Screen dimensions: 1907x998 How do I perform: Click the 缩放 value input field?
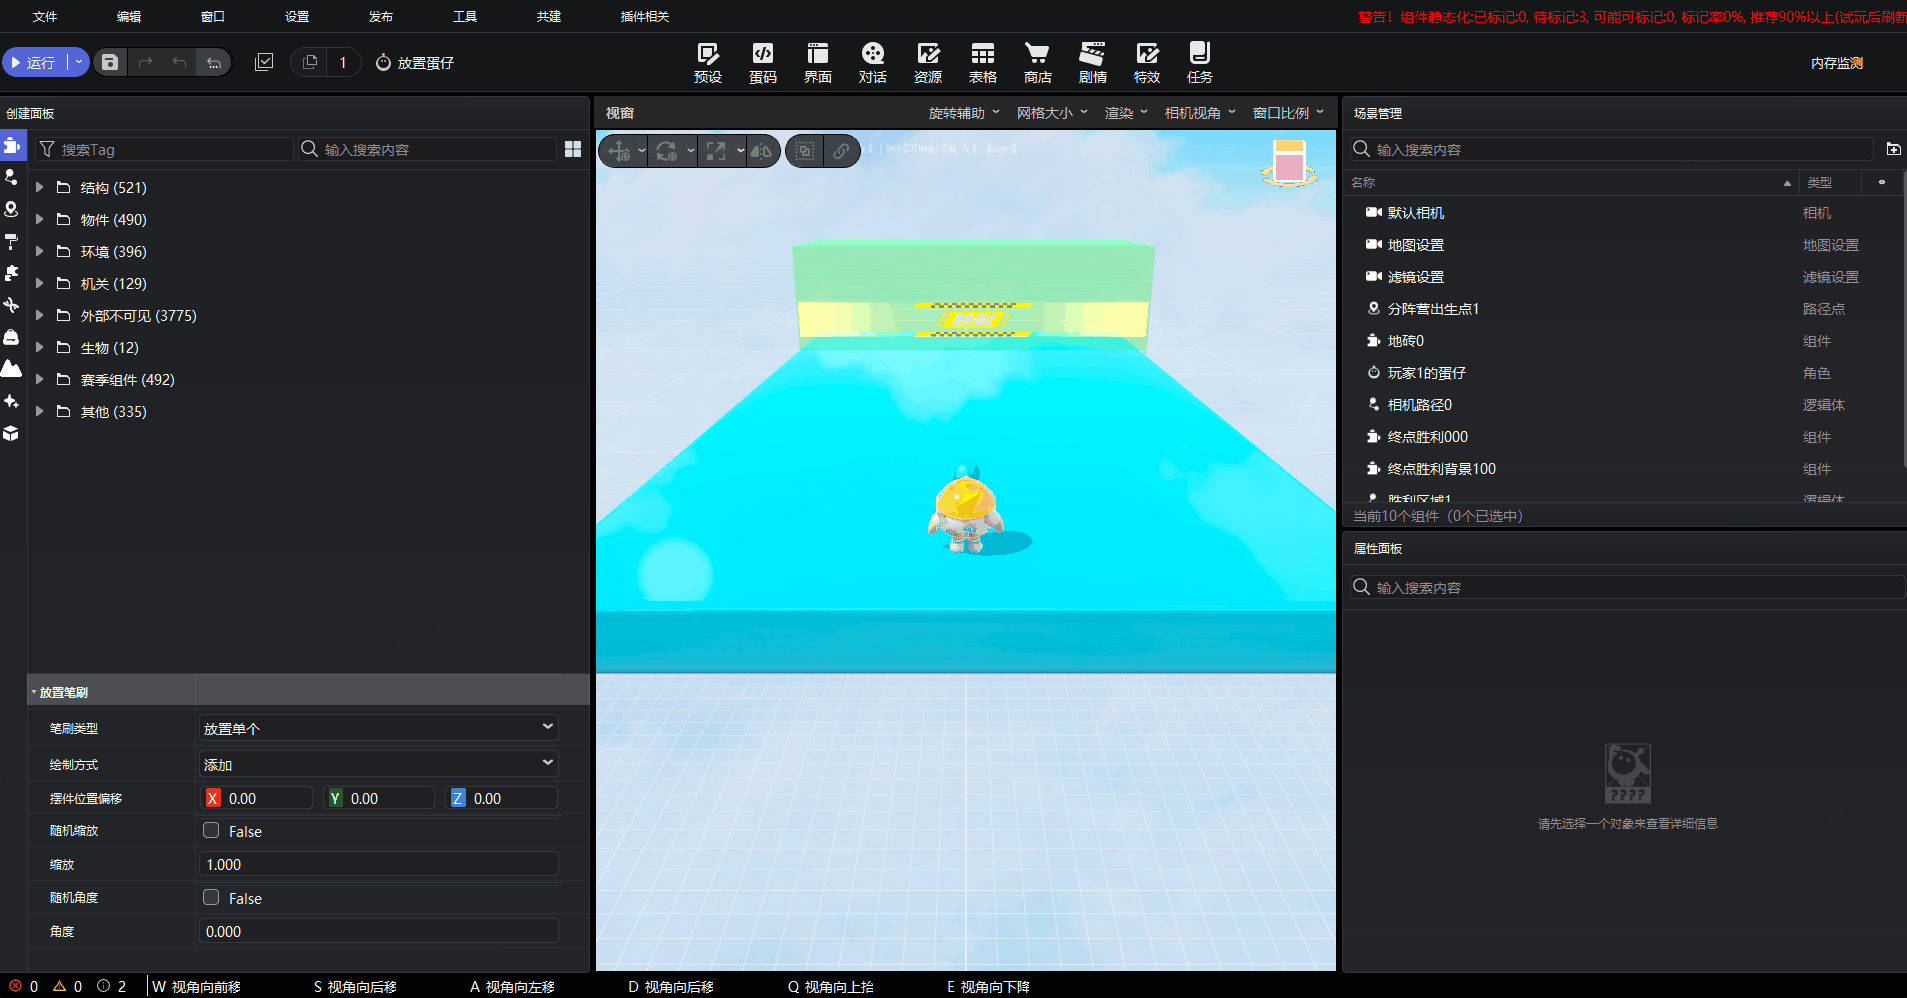(x=378, y=864)
